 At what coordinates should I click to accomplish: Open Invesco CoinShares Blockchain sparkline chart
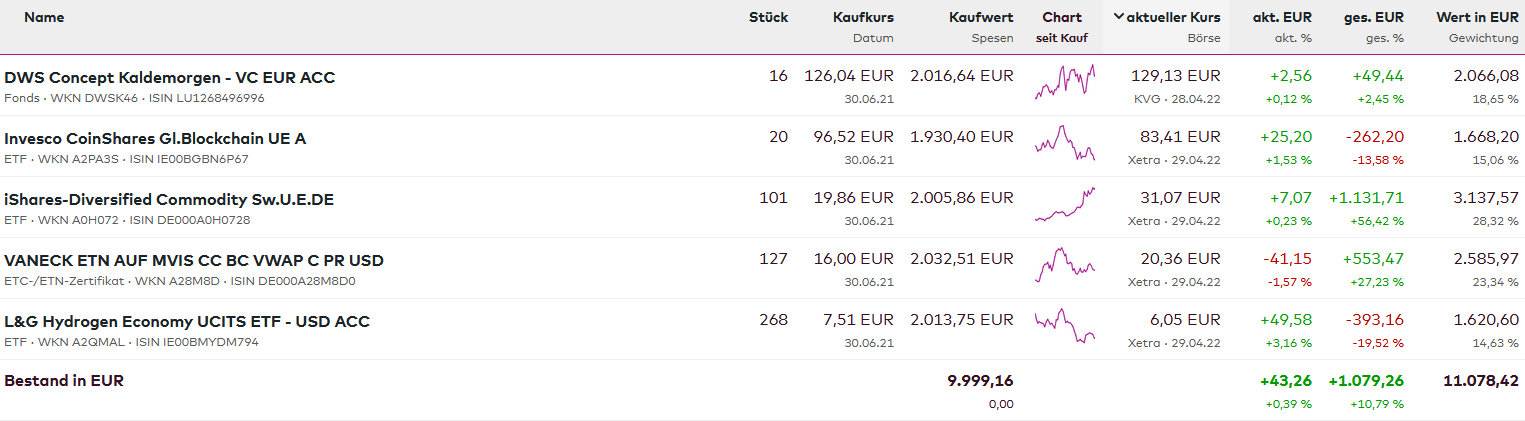[x=1065, y=143]
